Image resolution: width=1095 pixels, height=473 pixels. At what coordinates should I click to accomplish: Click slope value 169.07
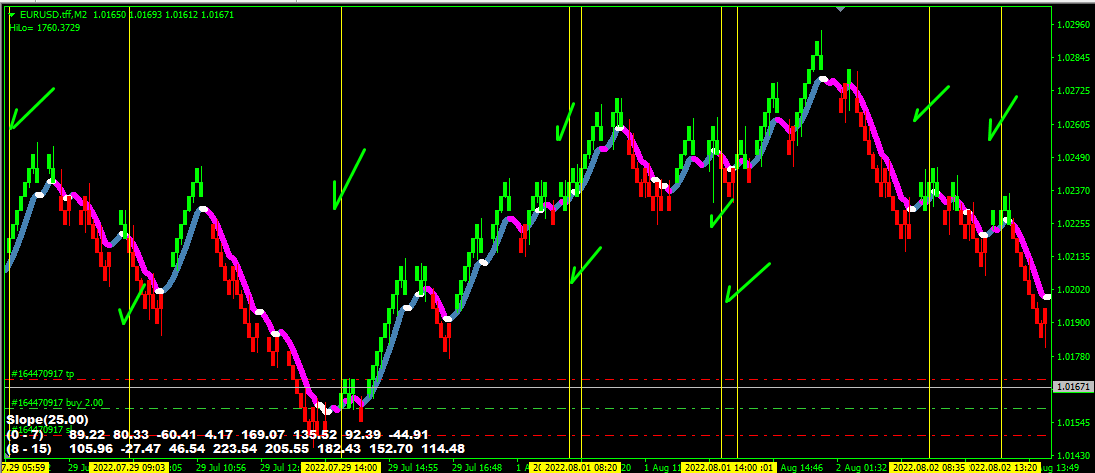pyautogui.click(x=263, y=435)
